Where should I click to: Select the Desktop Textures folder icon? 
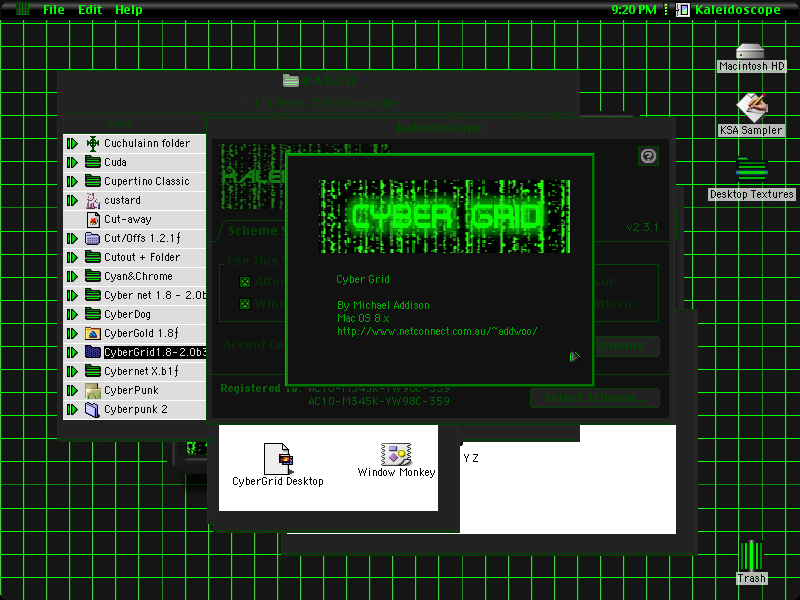pos(751,170)
